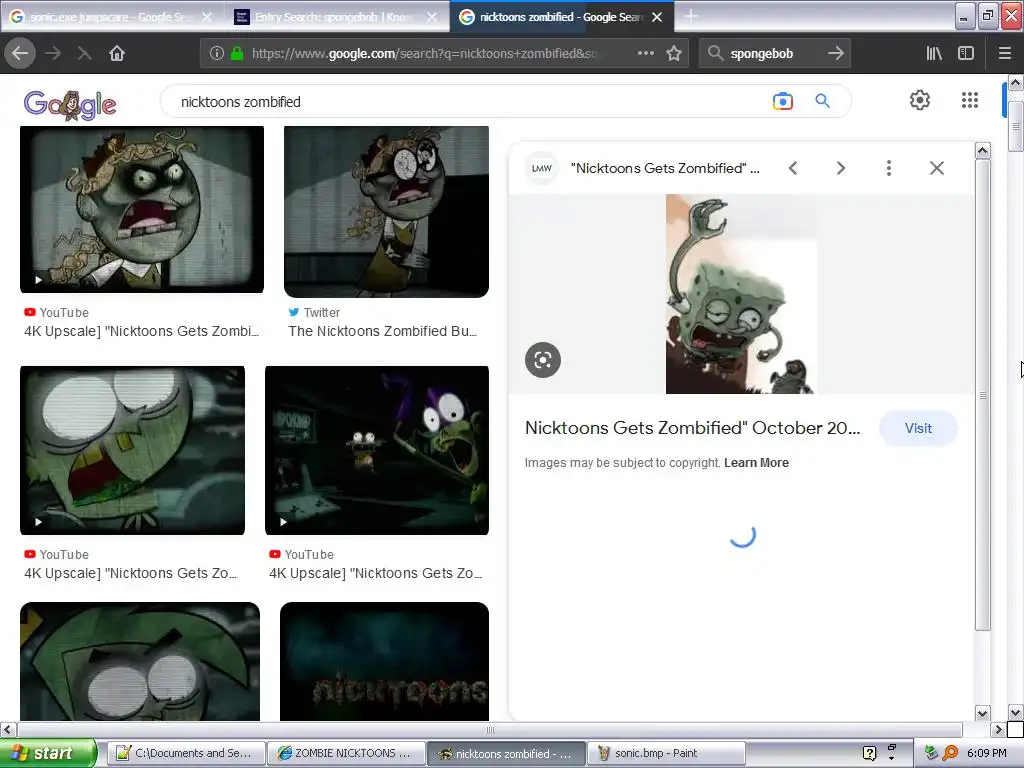Switch to C:\Documents and Se... taskbar window
This screenshot has width=1024, height=768.
click(x=186, y=753)
